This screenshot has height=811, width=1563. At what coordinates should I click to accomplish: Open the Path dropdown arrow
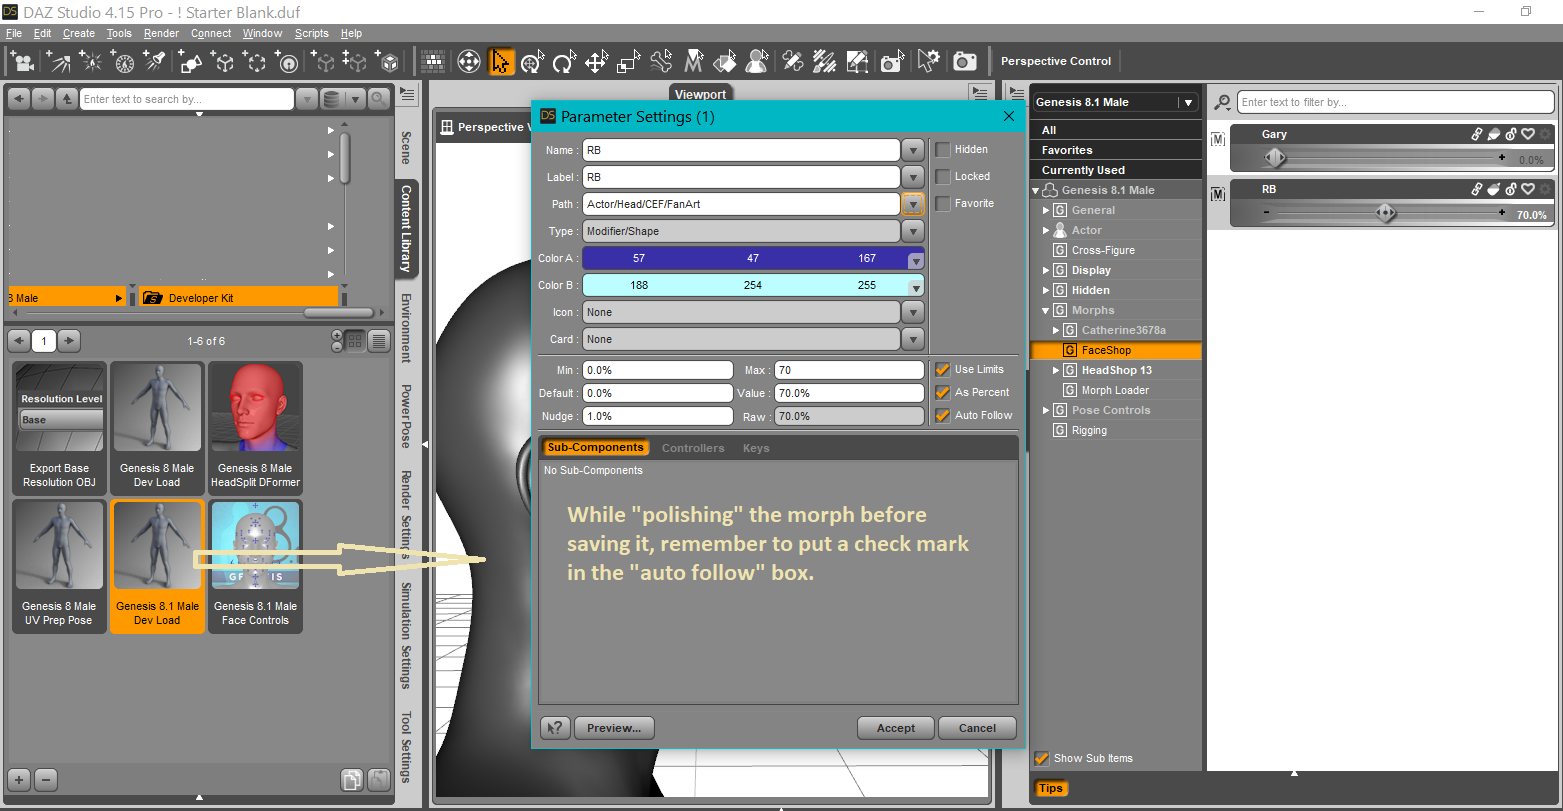pos(913,204)
